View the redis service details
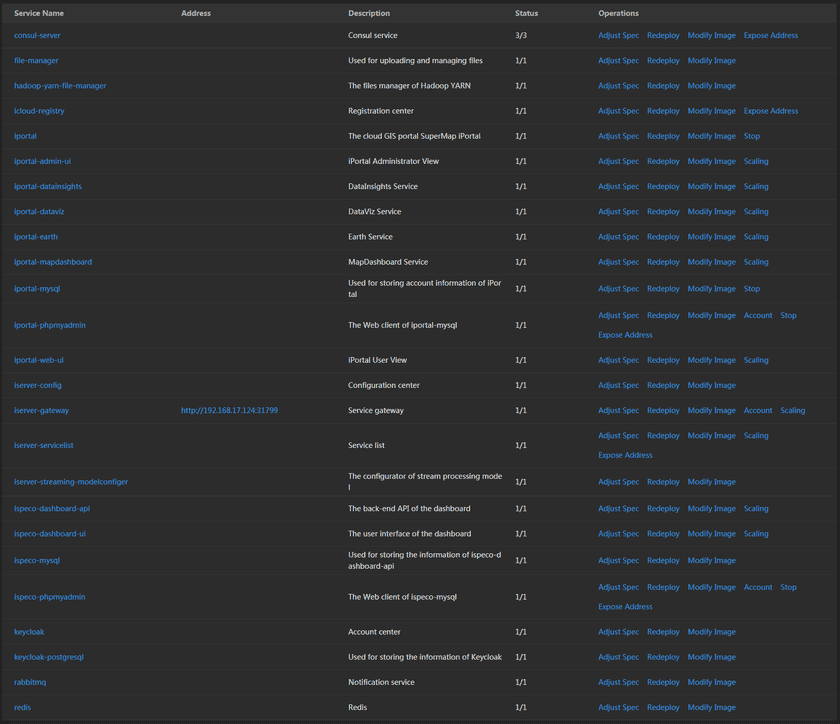This screenshot has width=840, height=724. pyautogui.click(x=22, y=707)
